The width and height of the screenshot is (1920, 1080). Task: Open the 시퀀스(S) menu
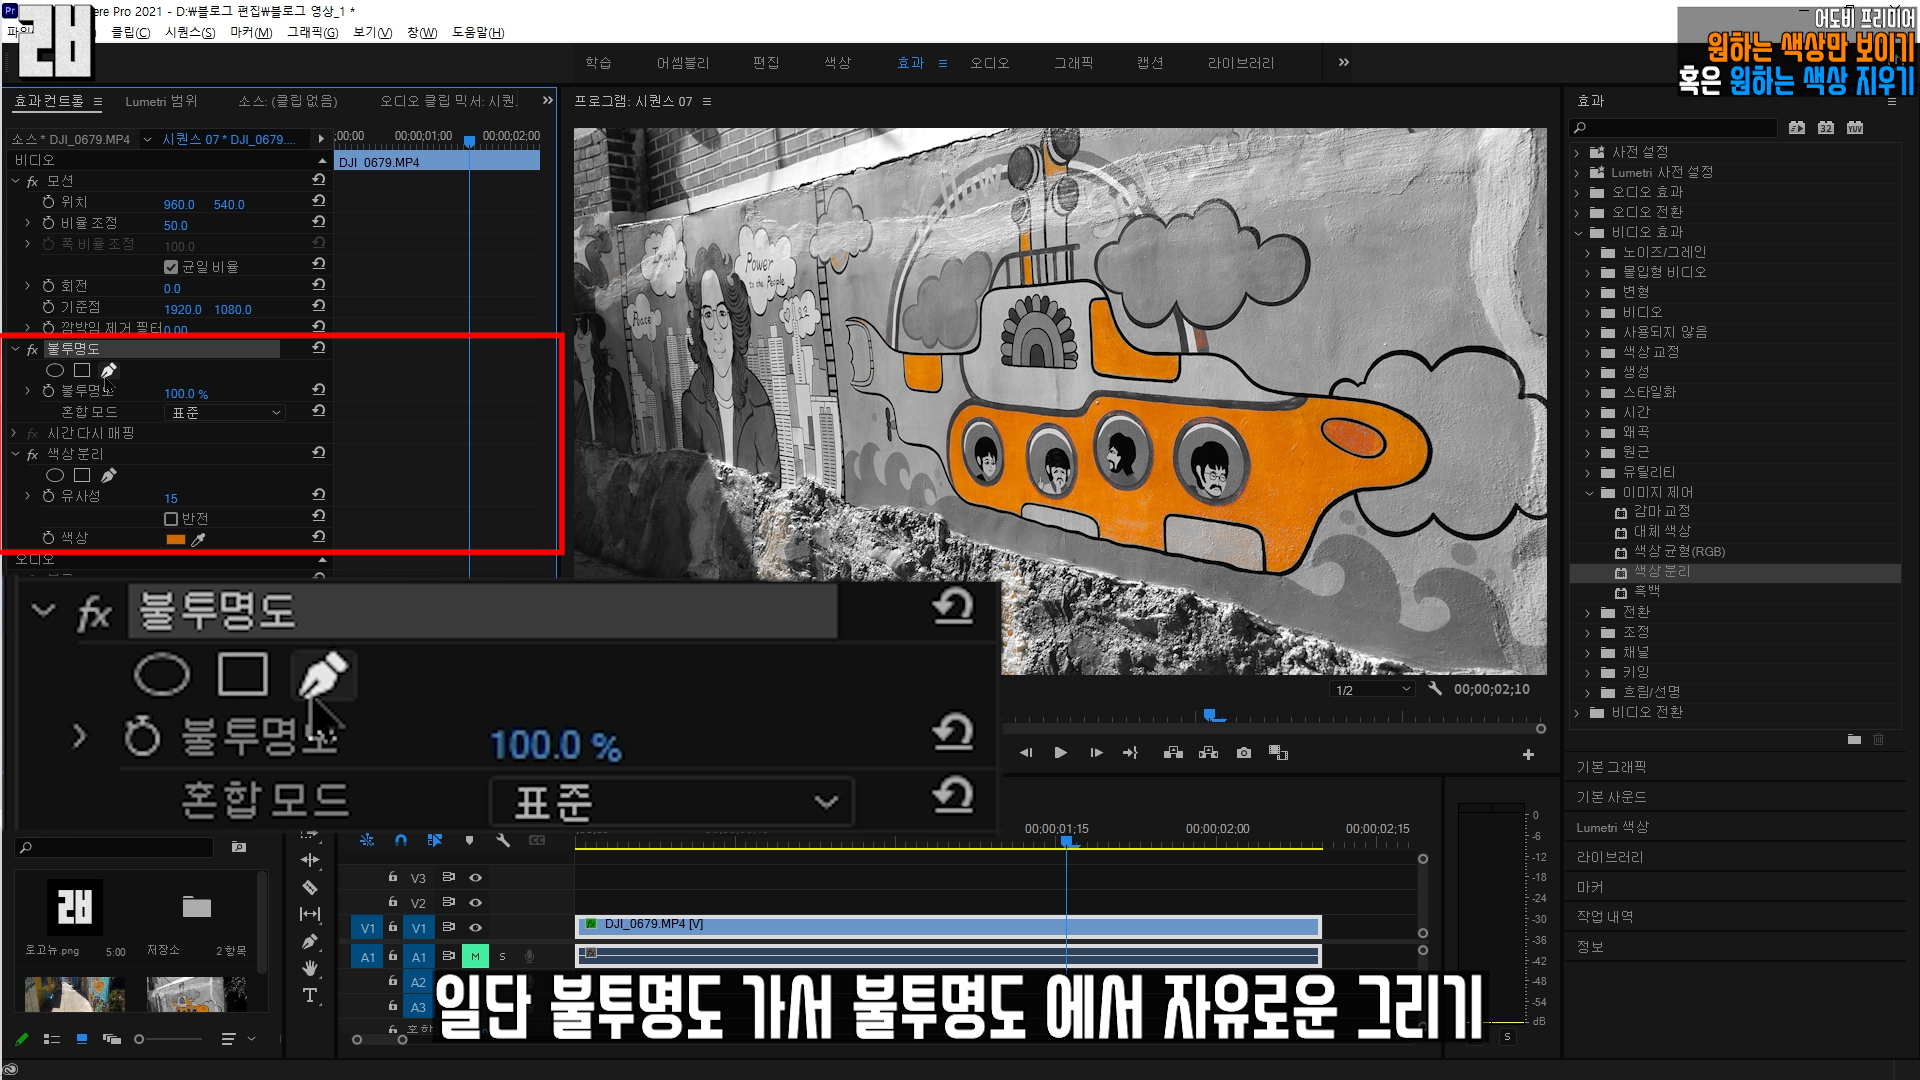tap(190, 32)
